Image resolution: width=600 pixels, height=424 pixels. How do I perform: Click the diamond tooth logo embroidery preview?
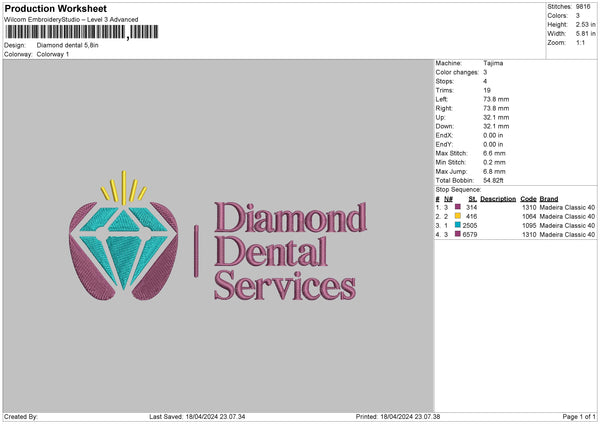pyautogui.click(x=124, y=235)
